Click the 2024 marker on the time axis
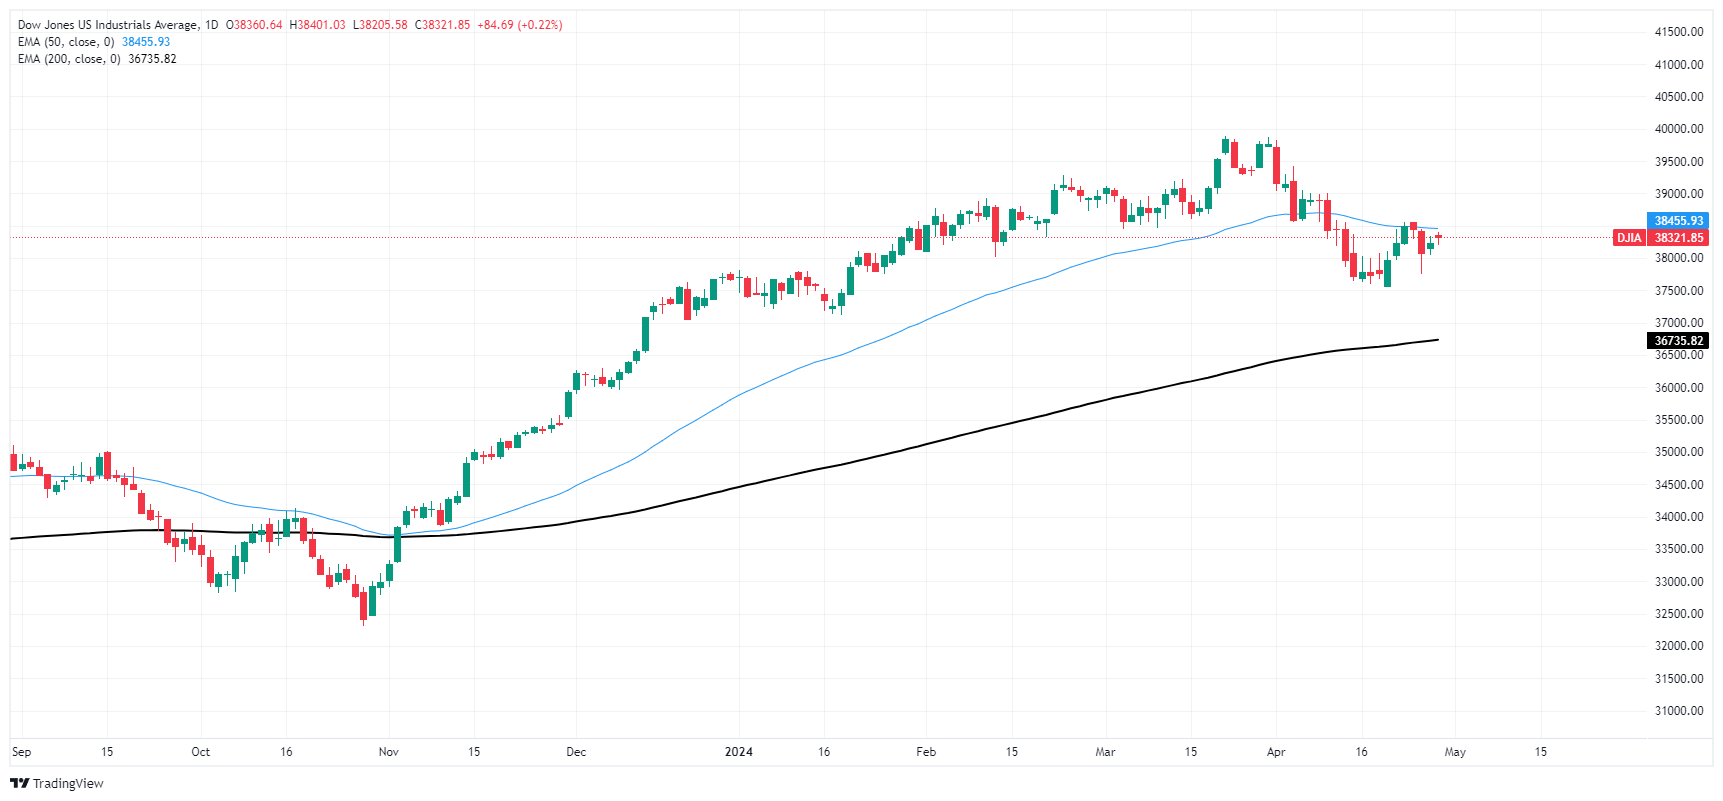 (738, 752)
